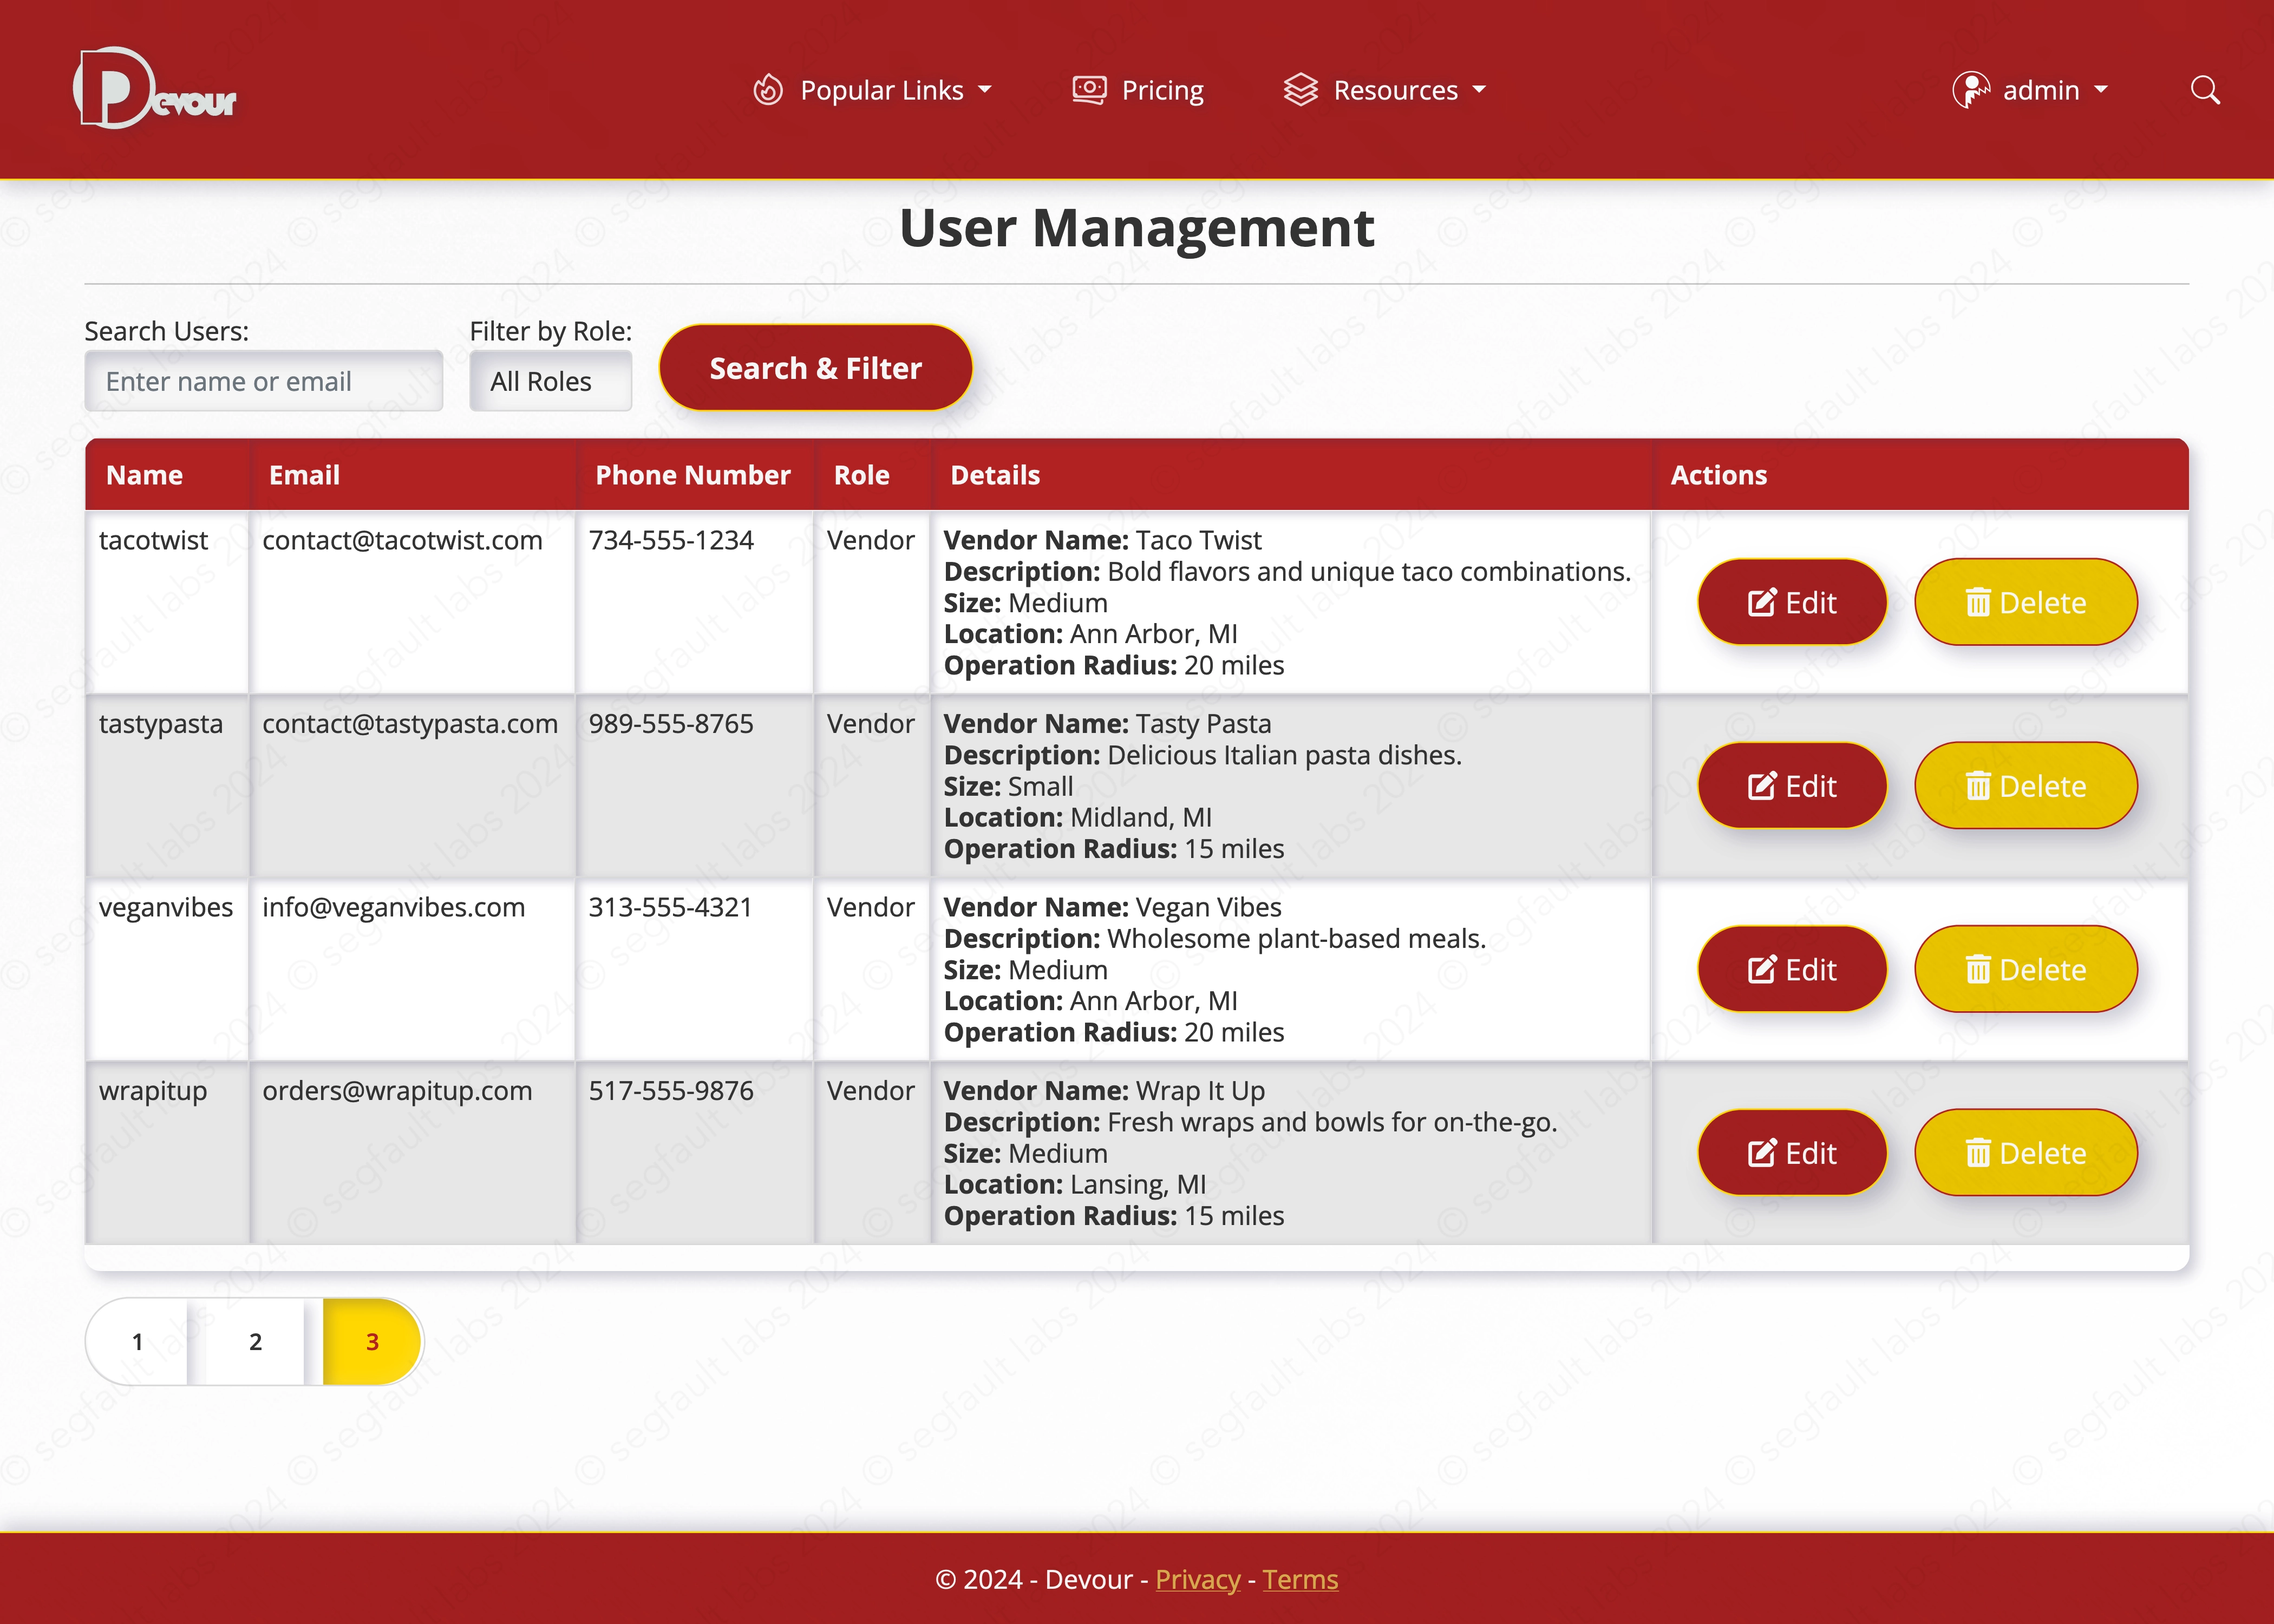
Task: Click the flame icon beside Popular Links
Action: [x=768, y=90]
